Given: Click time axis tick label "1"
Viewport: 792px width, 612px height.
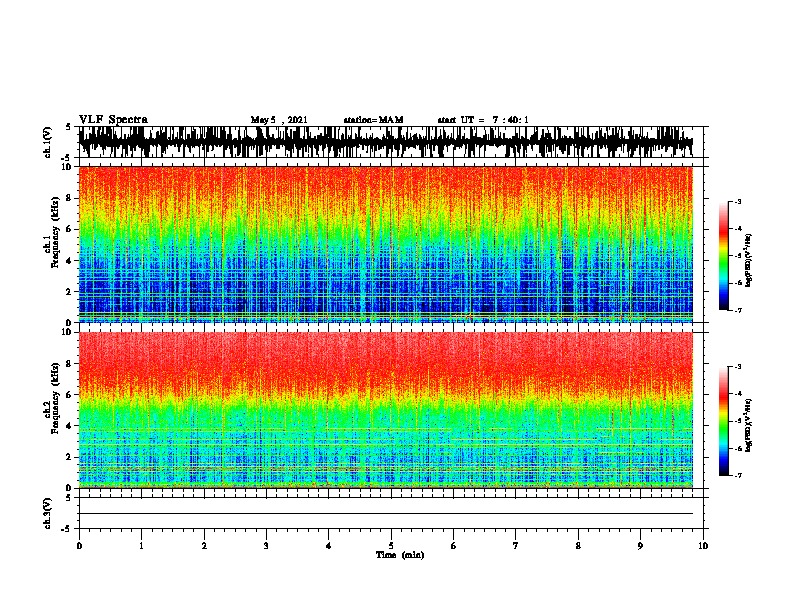Looking at the screenshot, I should pyautogui.click(x=141, y=546).
